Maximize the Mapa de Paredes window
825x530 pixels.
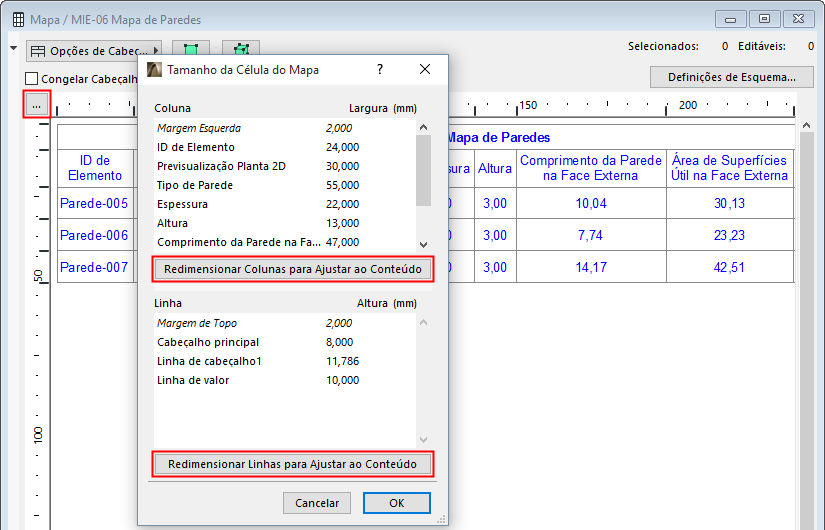point(764,19)
